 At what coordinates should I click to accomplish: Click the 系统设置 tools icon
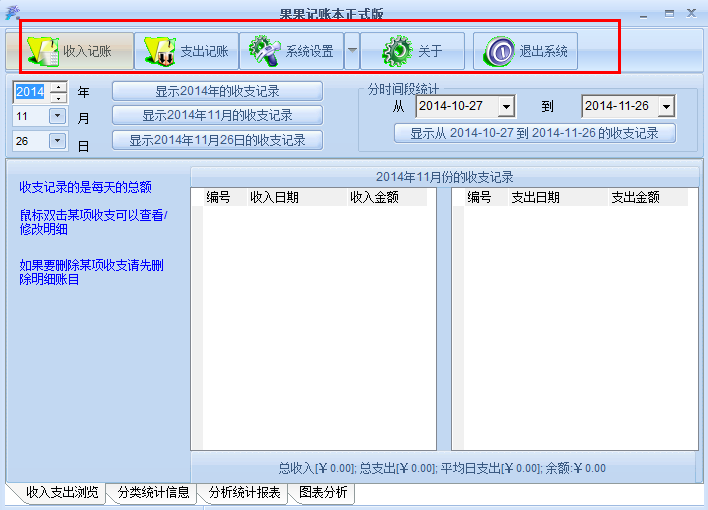[x=264, y=51]
